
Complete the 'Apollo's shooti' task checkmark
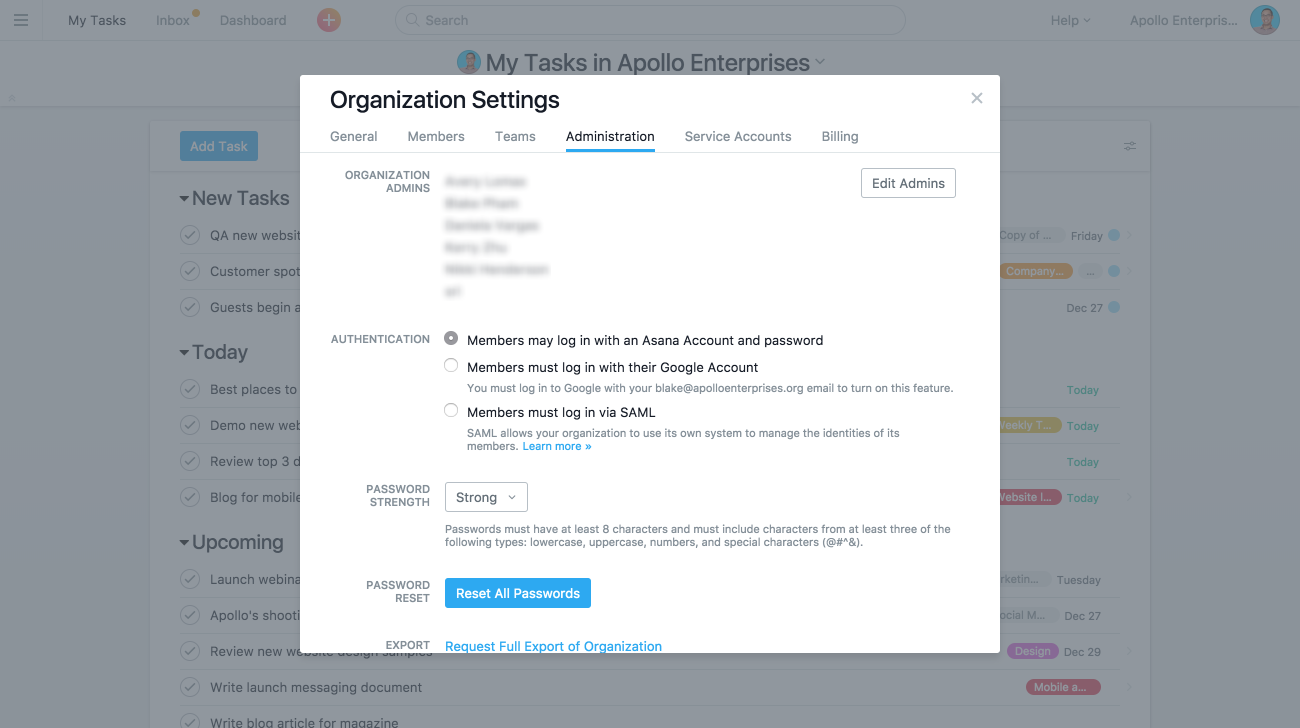(x=190, y=615)
